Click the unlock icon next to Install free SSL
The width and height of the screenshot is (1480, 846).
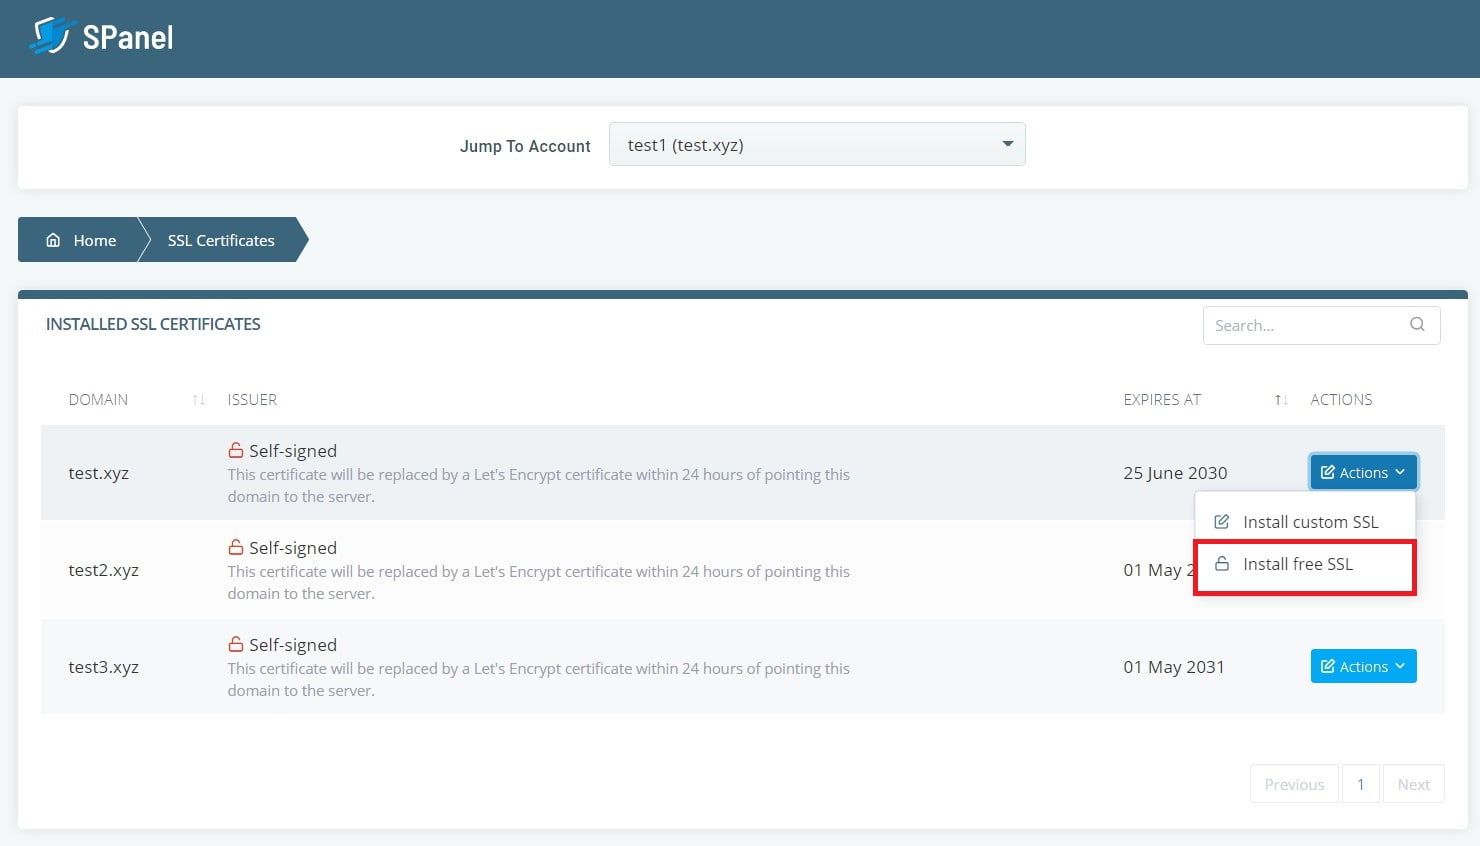(x=1222, y=564)
